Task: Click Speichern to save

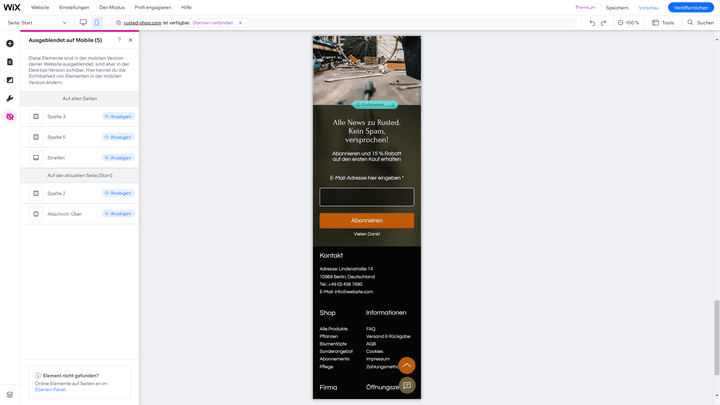Action: (x=617, y=8)
